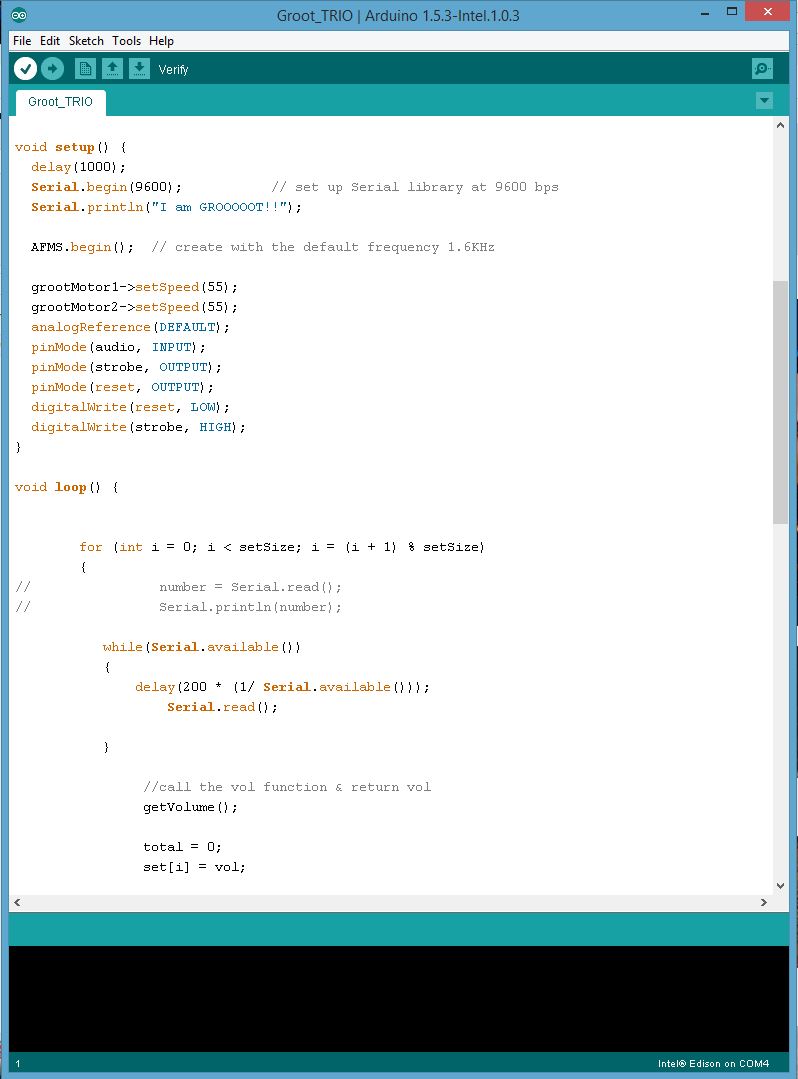Click 'digitalWrite(reset, LOW);' line

click(x=130, y=407)
